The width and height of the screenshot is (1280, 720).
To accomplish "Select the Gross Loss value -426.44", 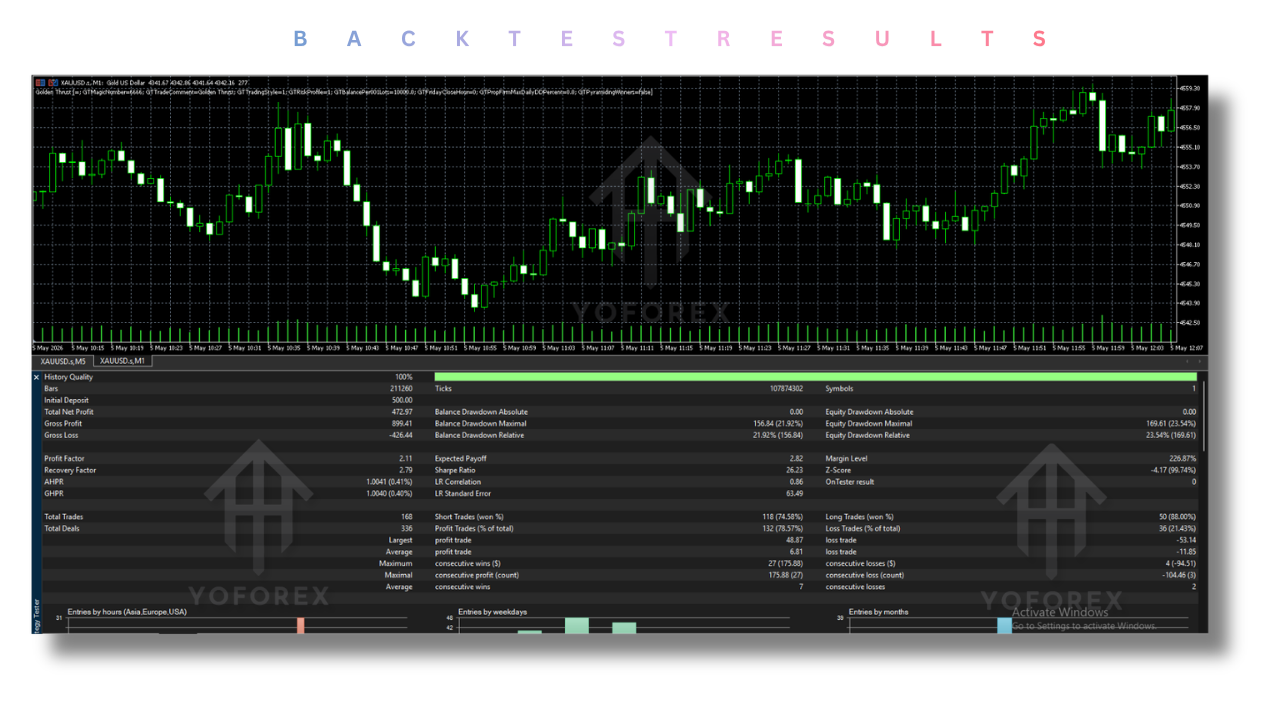I will tap(400, 436).
